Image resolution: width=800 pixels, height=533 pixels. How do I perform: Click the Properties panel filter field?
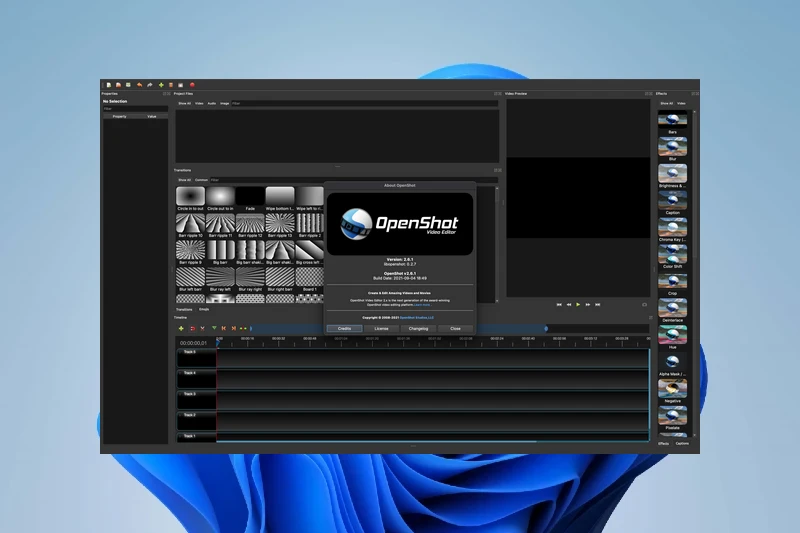click(x=135, y=109)
